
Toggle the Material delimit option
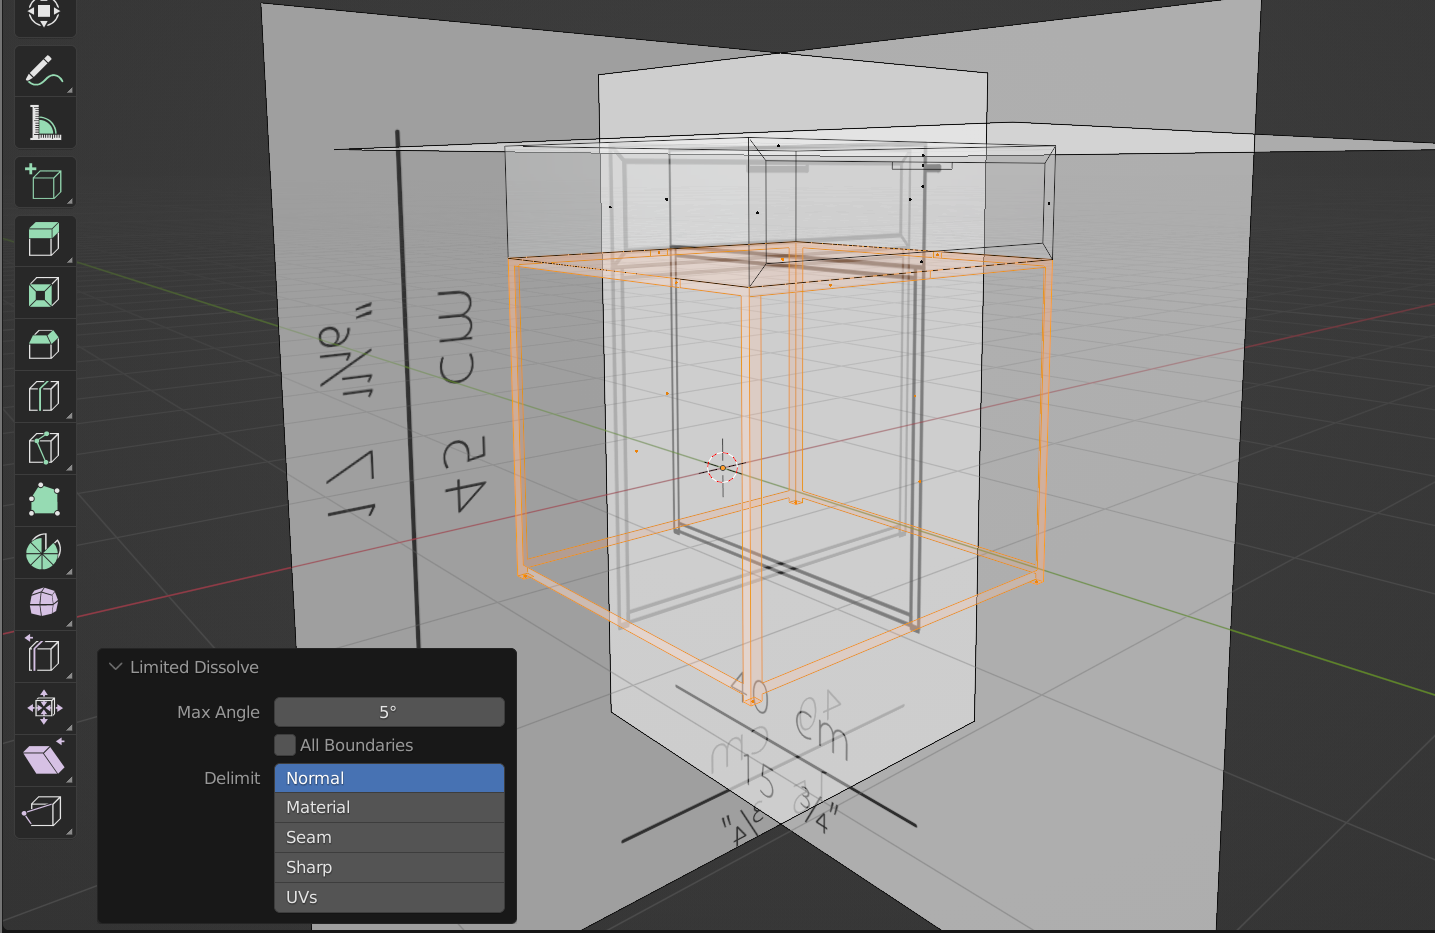click(x=389, y=808)
